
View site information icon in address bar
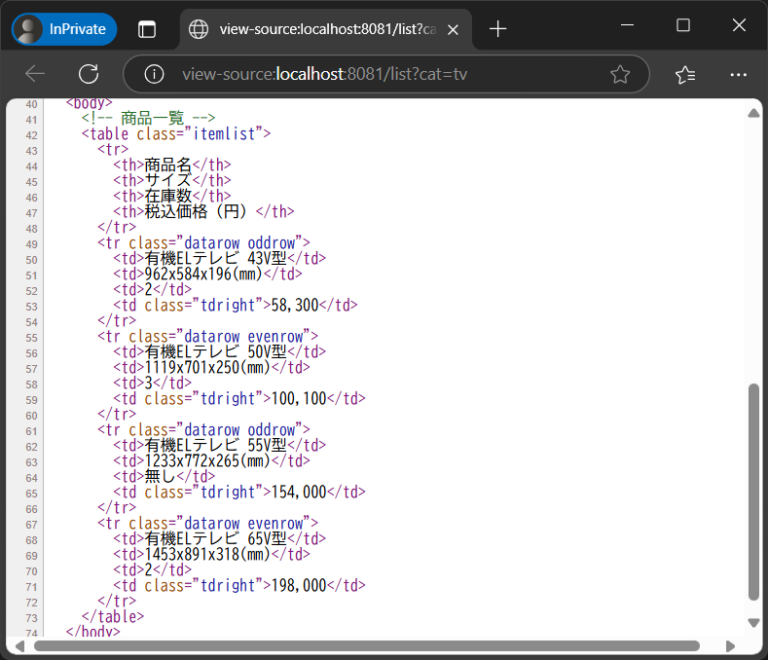tap(154, 74)
